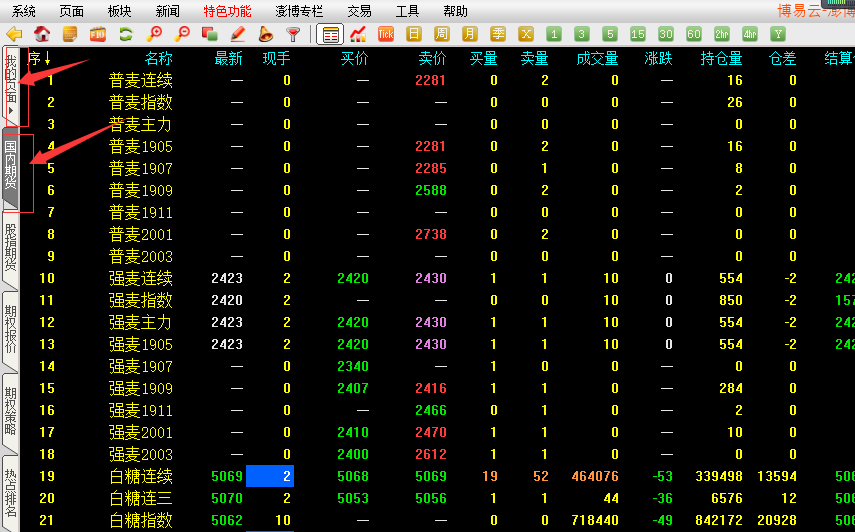This screenshot has height=532, width=855.
Task: Sort by the 成交量 column header
Action: pyautogui.click(x=597, y=59)
